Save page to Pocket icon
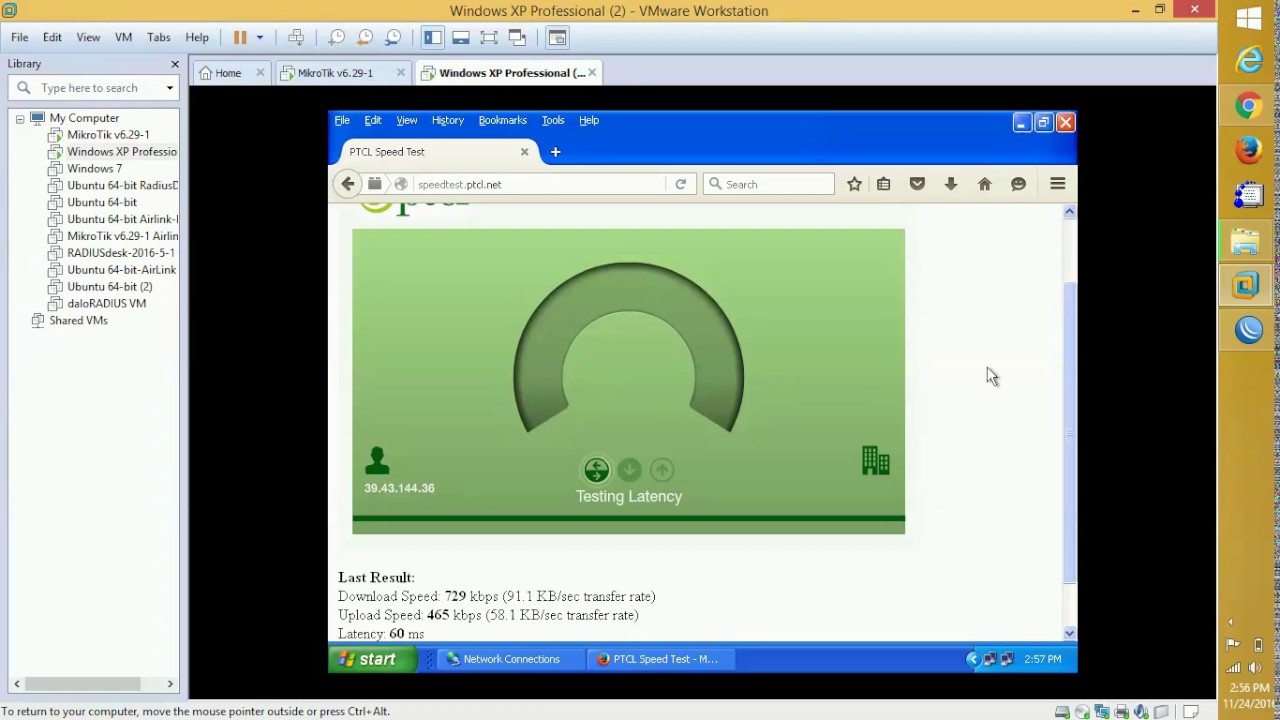Image resolution: width=1280 pixels, height=720 pixels. pyautogui.click(x=917, y=184)
